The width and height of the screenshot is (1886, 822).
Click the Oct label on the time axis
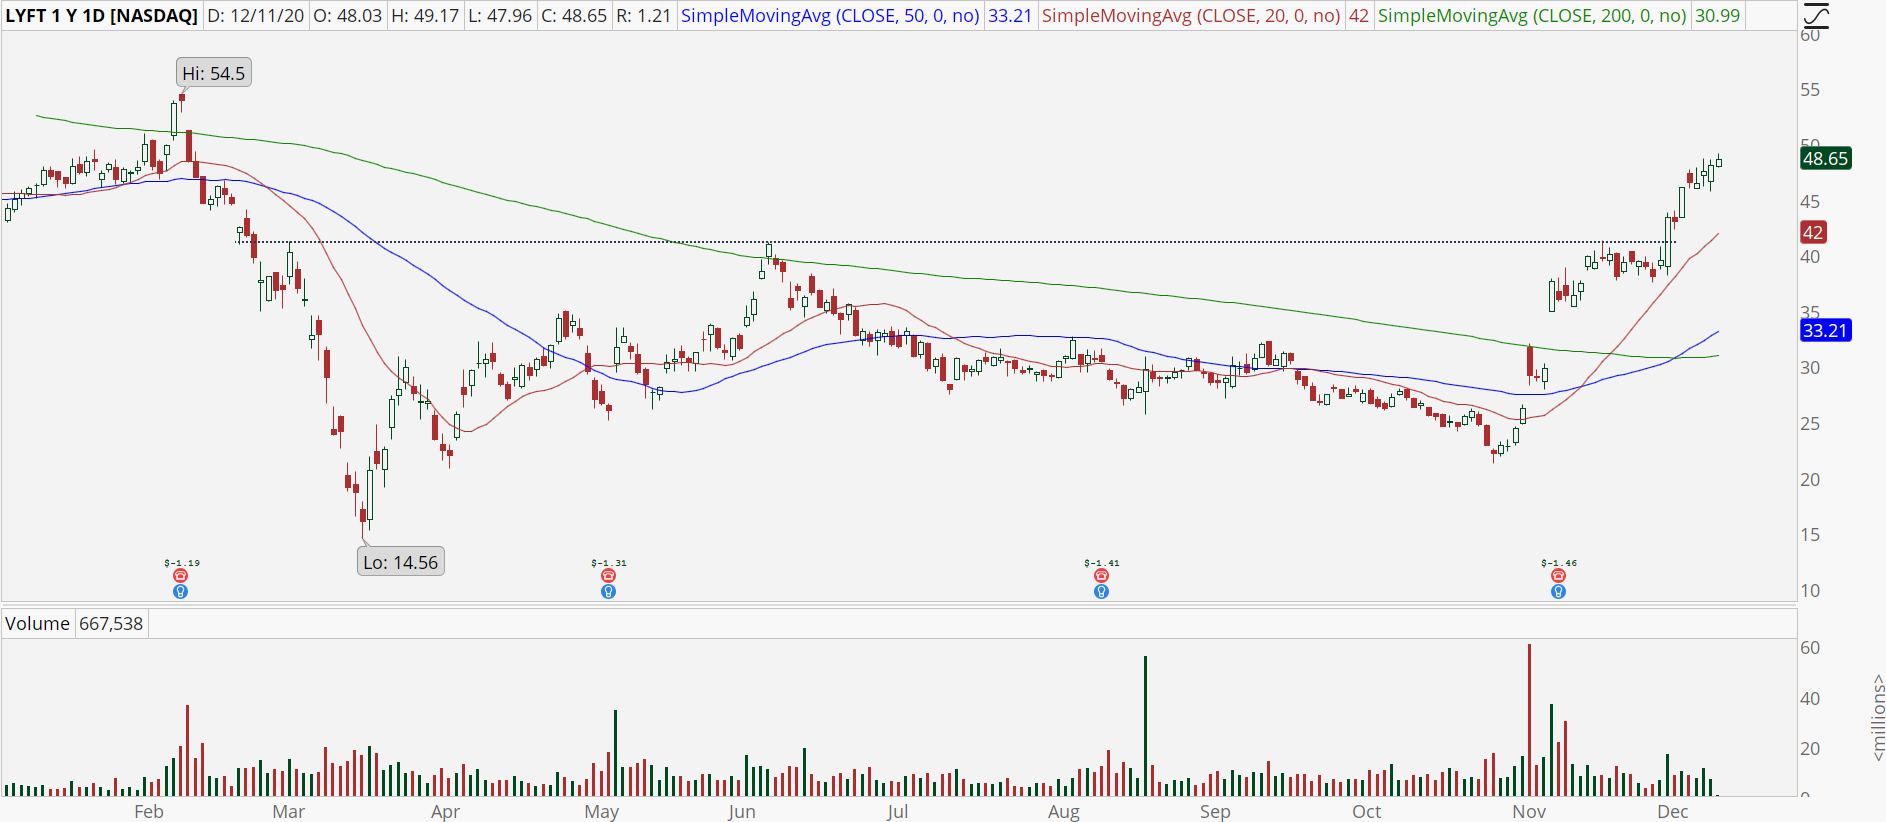tap(1367, 811)
